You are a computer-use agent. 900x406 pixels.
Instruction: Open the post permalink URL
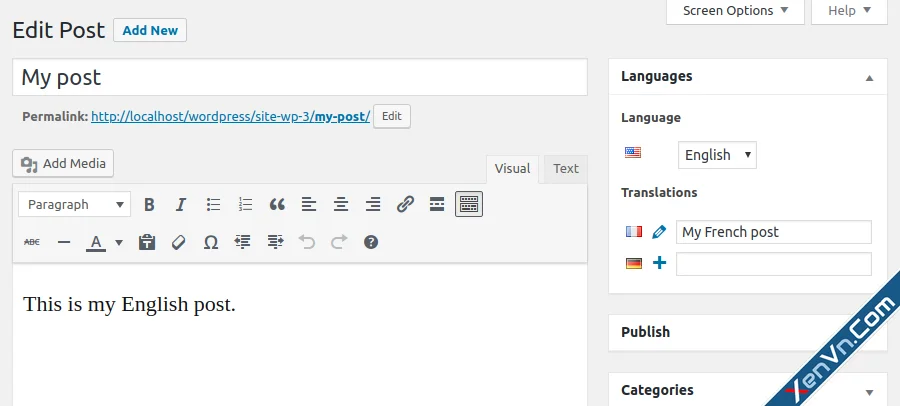tap(230, 117)
